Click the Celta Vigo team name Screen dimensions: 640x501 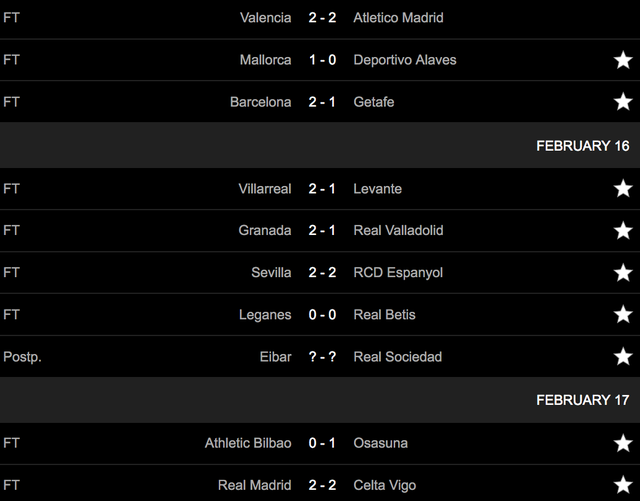point(385,485)
